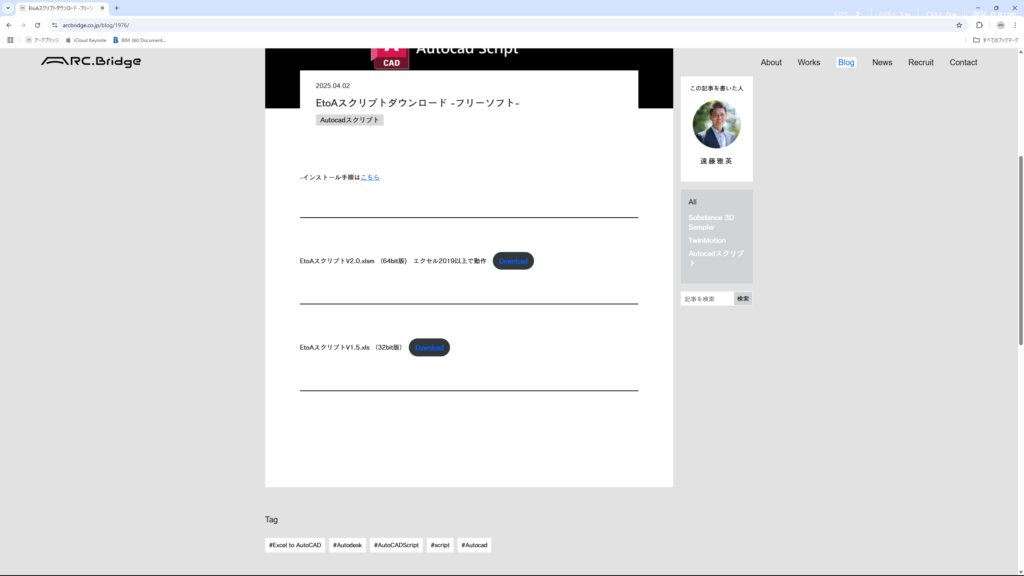Close the EtoA script download tab
Viewport: 1024px width, 576px height.
pos(102,8)
